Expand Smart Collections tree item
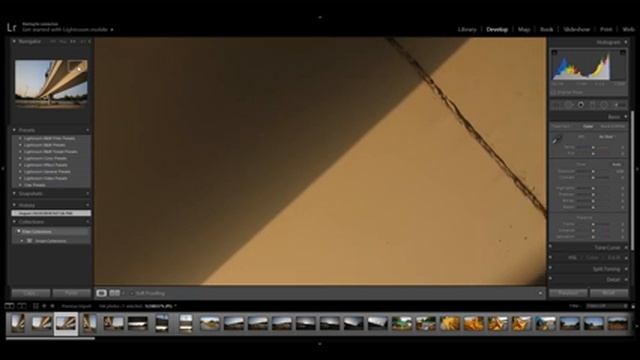This screenshot has width=640, height=360. tap(22, 241)
